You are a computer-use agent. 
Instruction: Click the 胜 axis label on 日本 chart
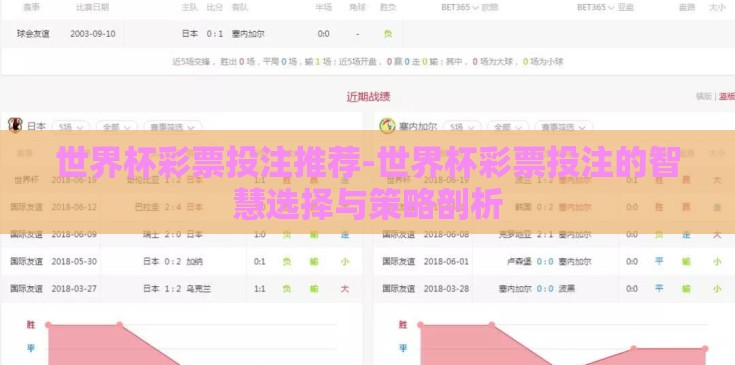(x=30, y=325)
